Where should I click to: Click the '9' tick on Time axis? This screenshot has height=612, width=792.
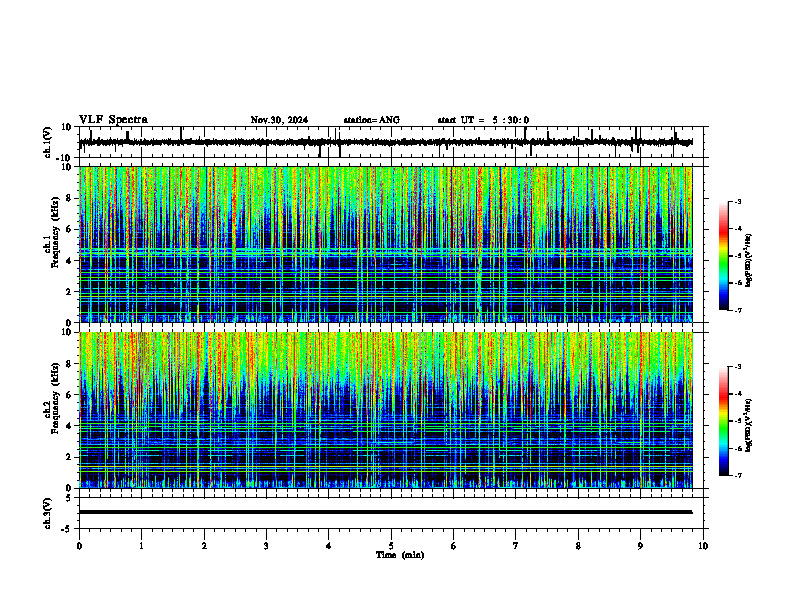tap(640, 546)
